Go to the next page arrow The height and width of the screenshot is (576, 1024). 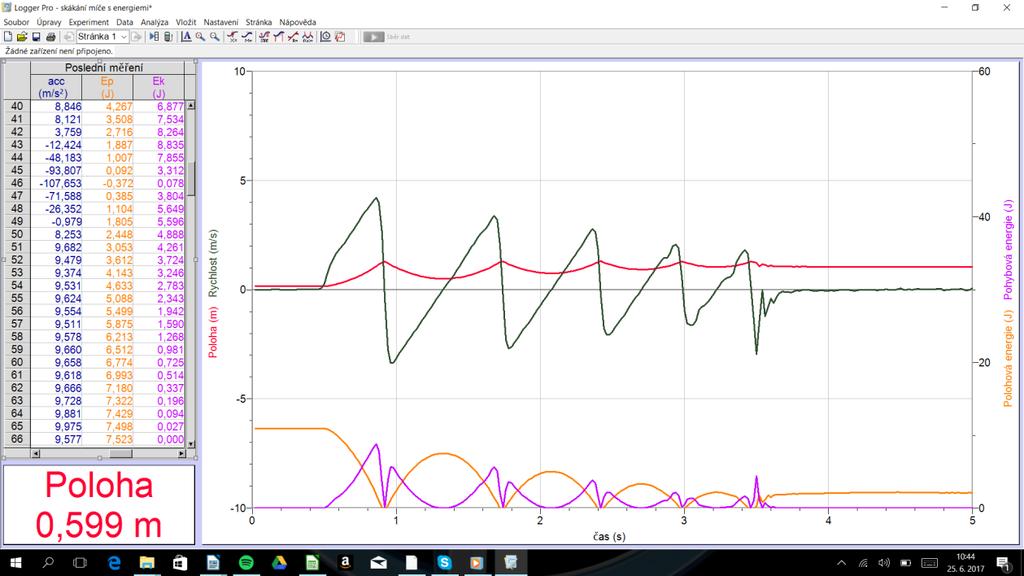136,37
